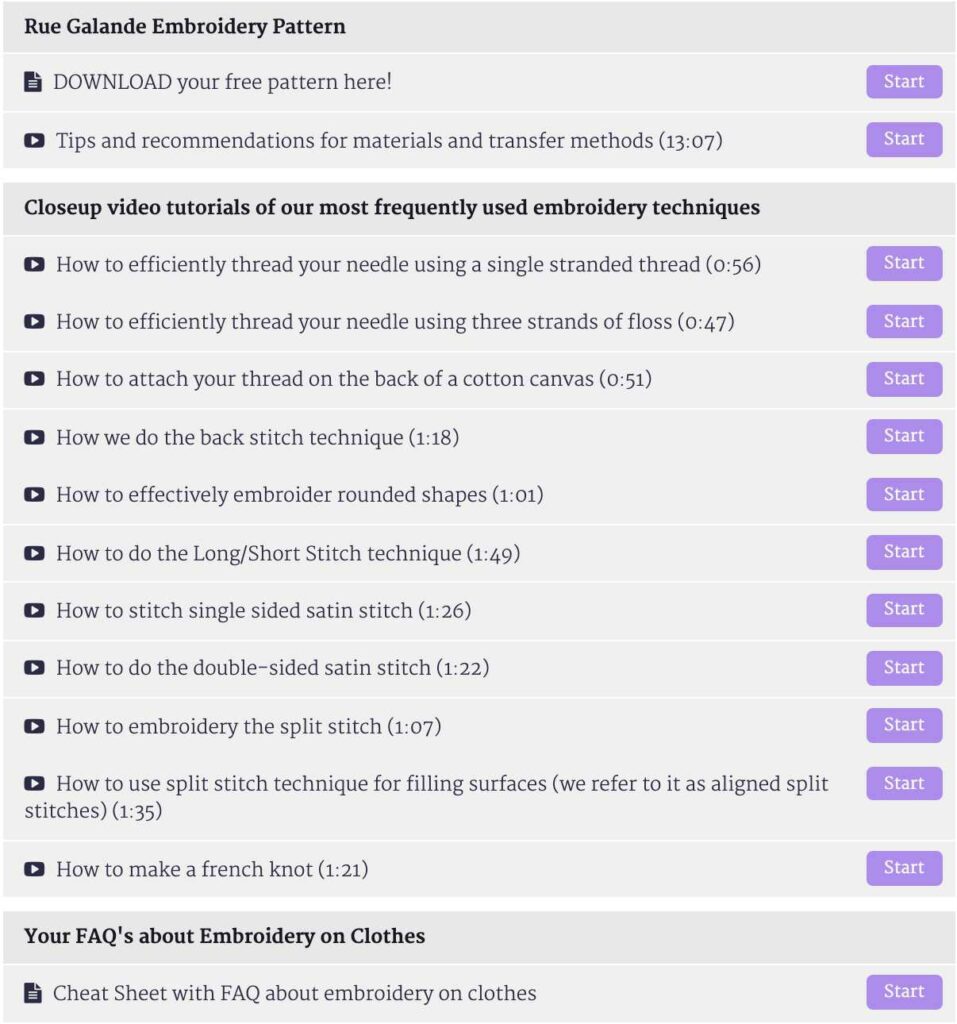Screen dimensions: 957x1024
Task: Start the three strands of floss video
Action: (903, 322)
